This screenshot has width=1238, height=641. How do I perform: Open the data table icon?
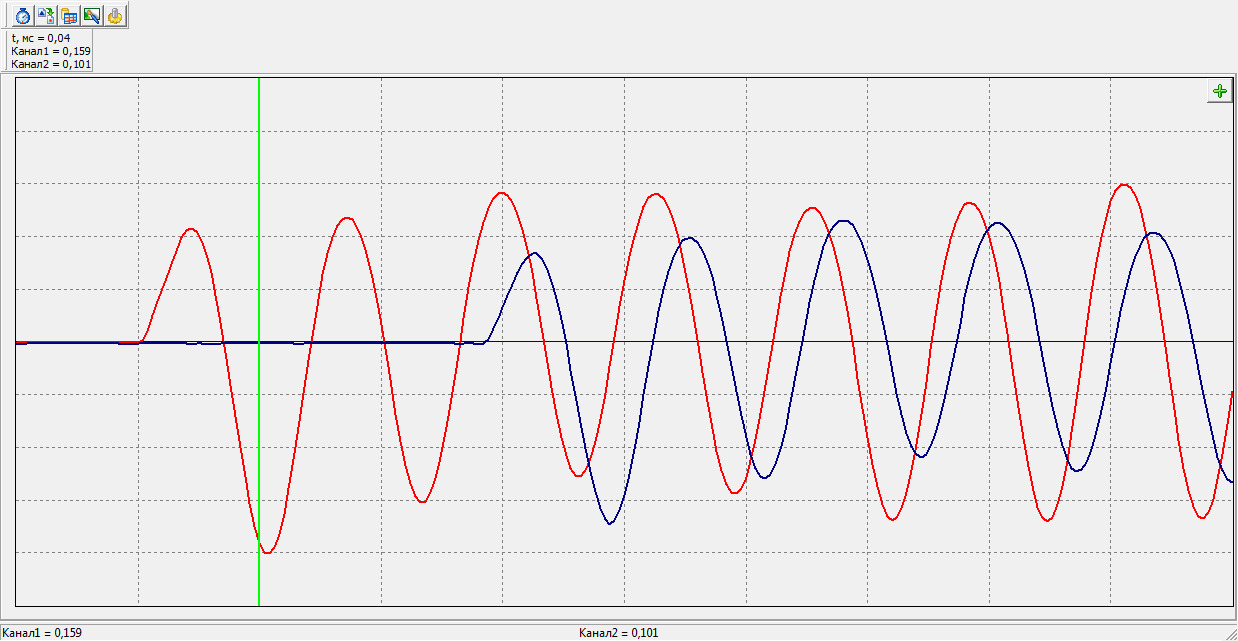[x=69, y=15]
